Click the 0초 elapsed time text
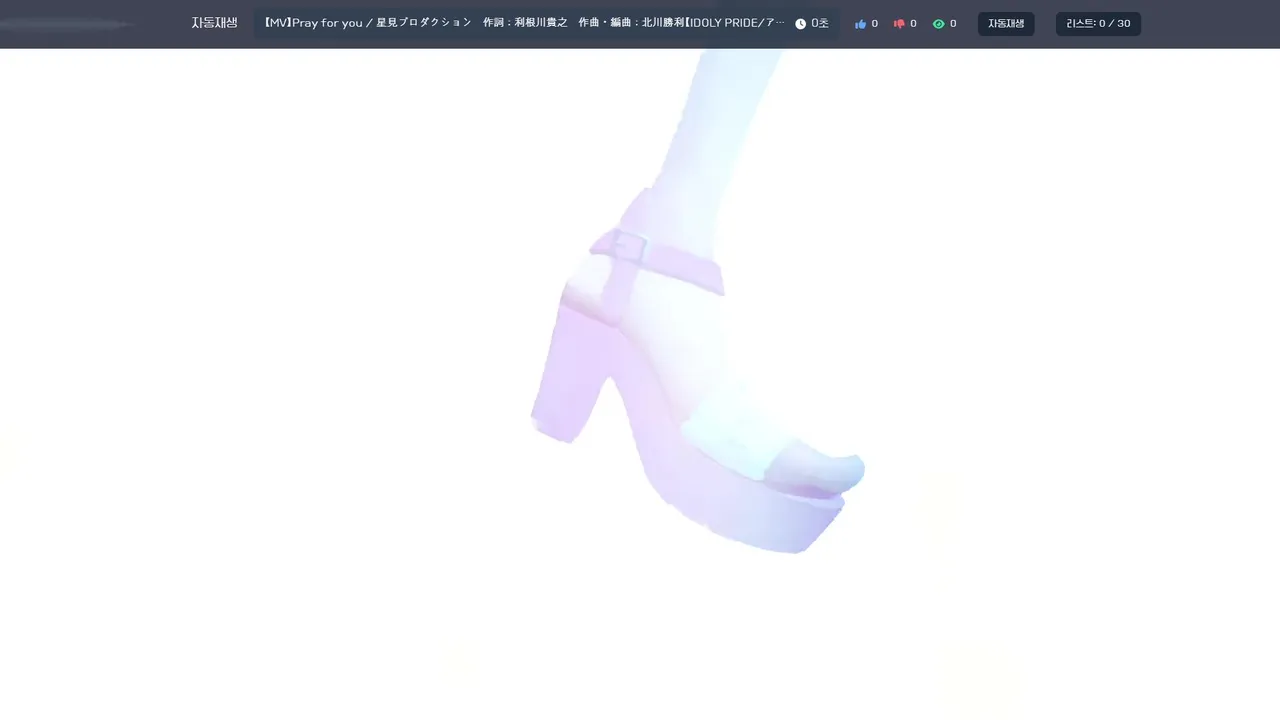The image size is (1280, 720). pyautogui.click(x=820, y=24)
